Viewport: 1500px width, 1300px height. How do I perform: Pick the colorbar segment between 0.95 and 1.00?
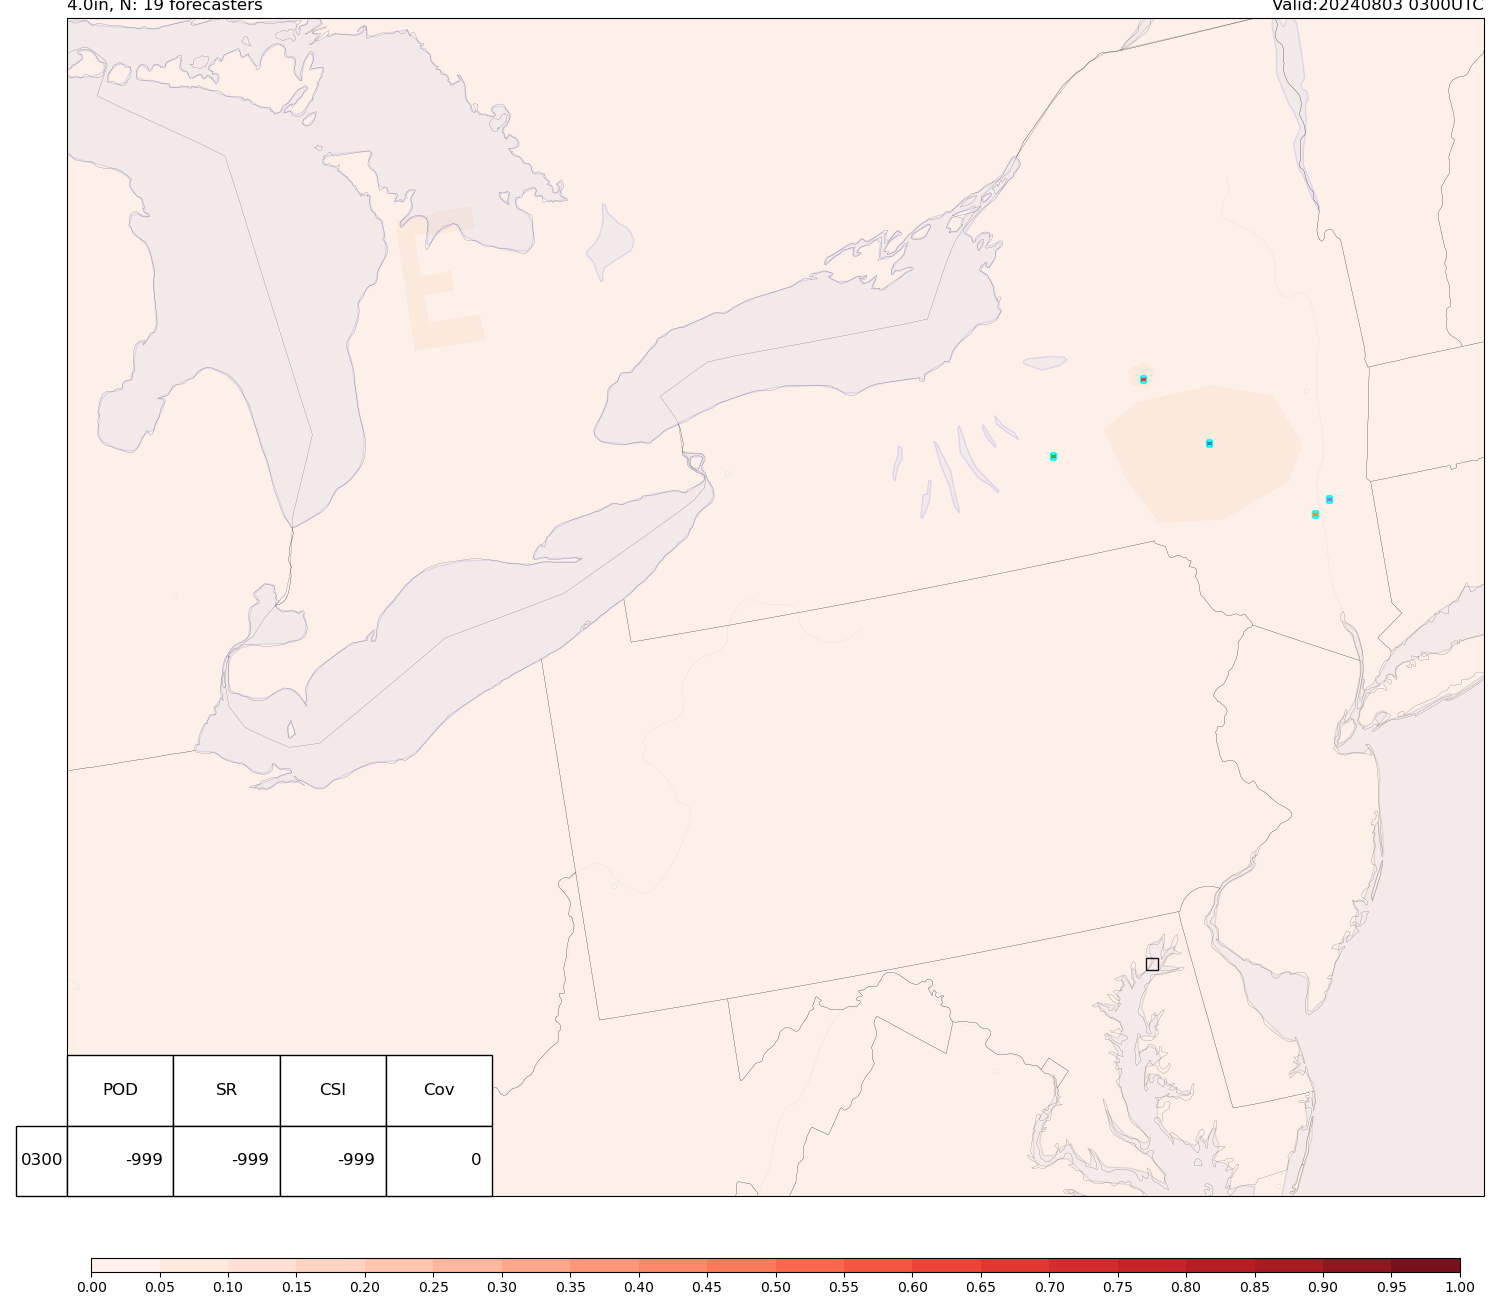point(1426,1265)
